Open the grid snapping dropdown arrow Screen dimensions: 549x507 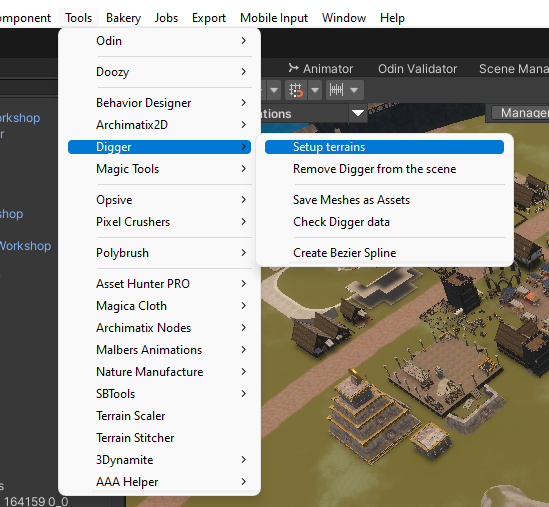[315, 90]
